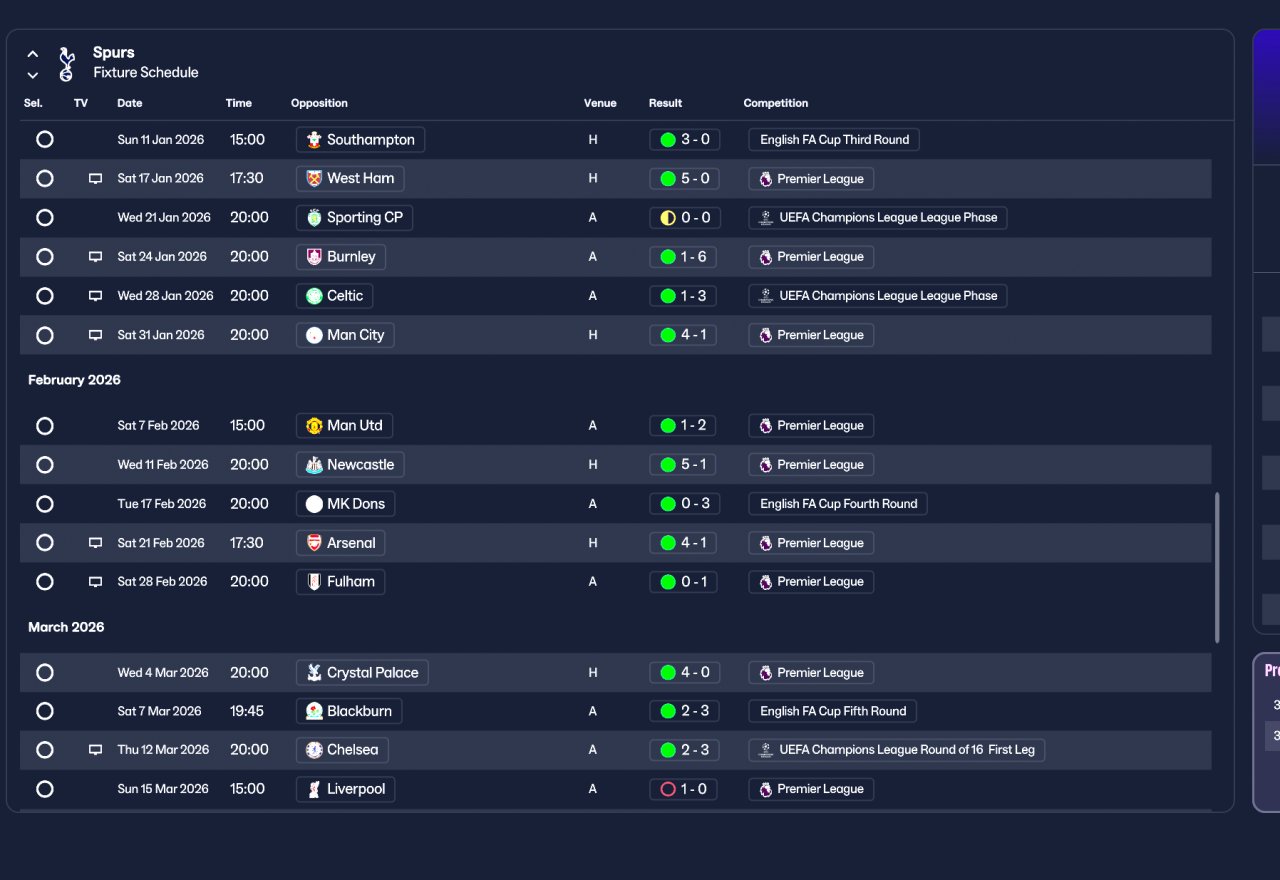Viewport: 1280px width, 880px height.
Task: Click the Blackburn club badge
Action: pos(314,711)
